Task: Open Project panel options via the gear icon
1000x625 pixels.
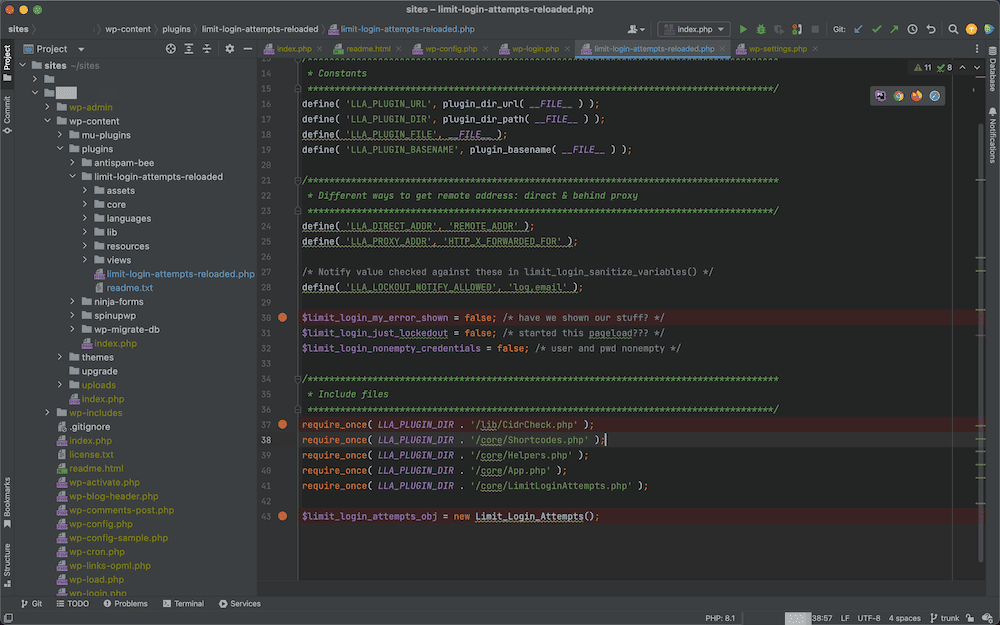Action: (x=229, y=48)
